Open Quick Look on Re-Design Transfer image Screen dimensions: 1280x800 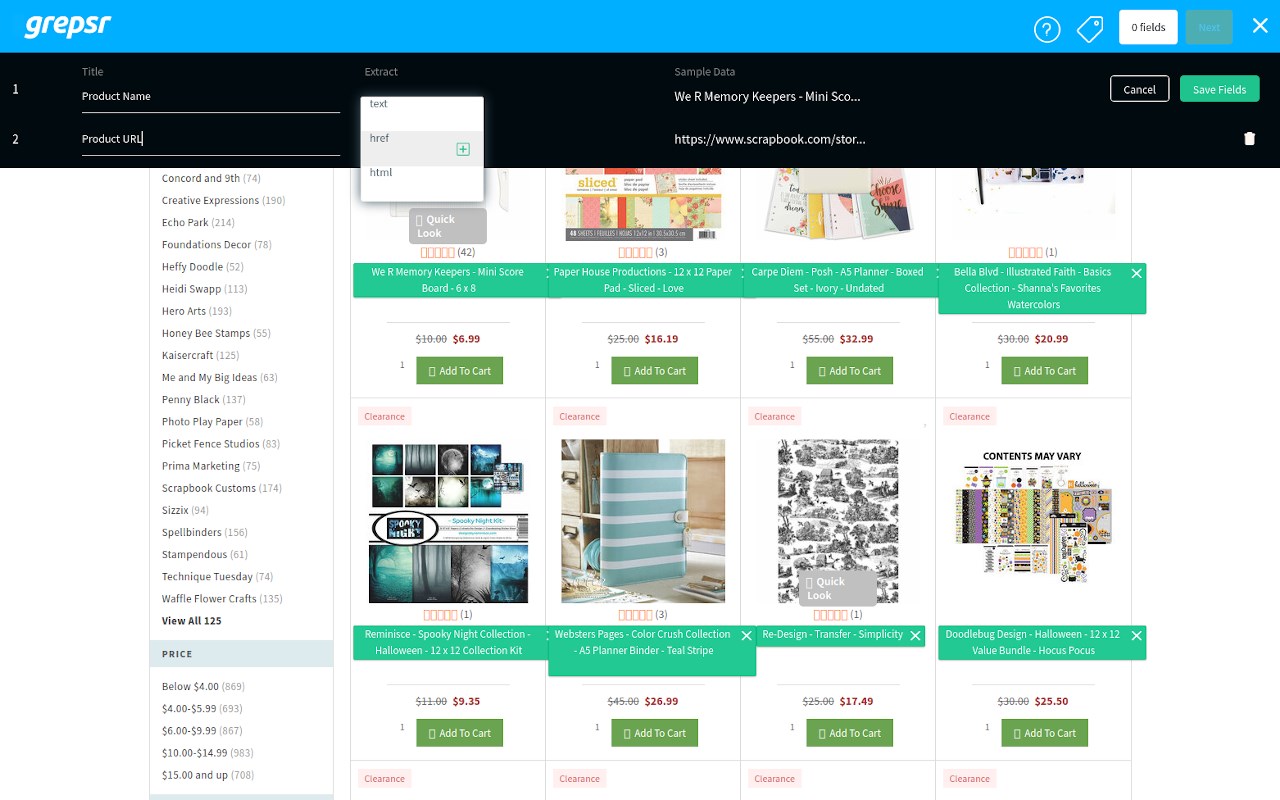tap(838, 588)
